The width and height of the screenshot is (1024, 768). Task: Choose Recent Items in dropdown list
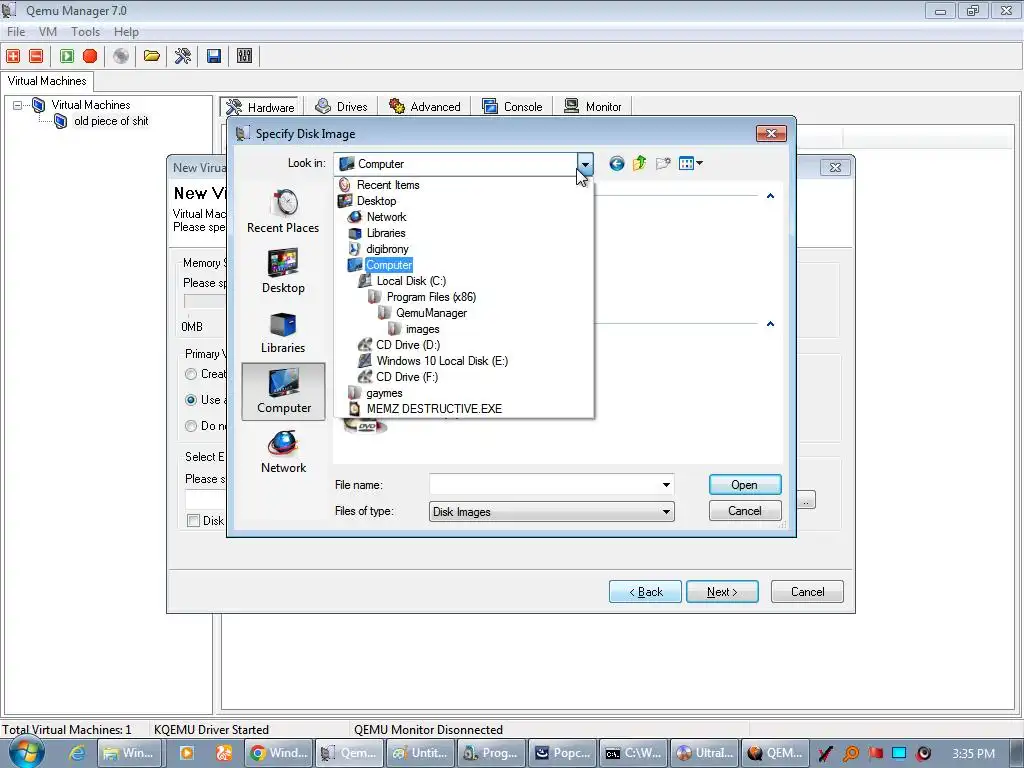(x=388, y=185)
